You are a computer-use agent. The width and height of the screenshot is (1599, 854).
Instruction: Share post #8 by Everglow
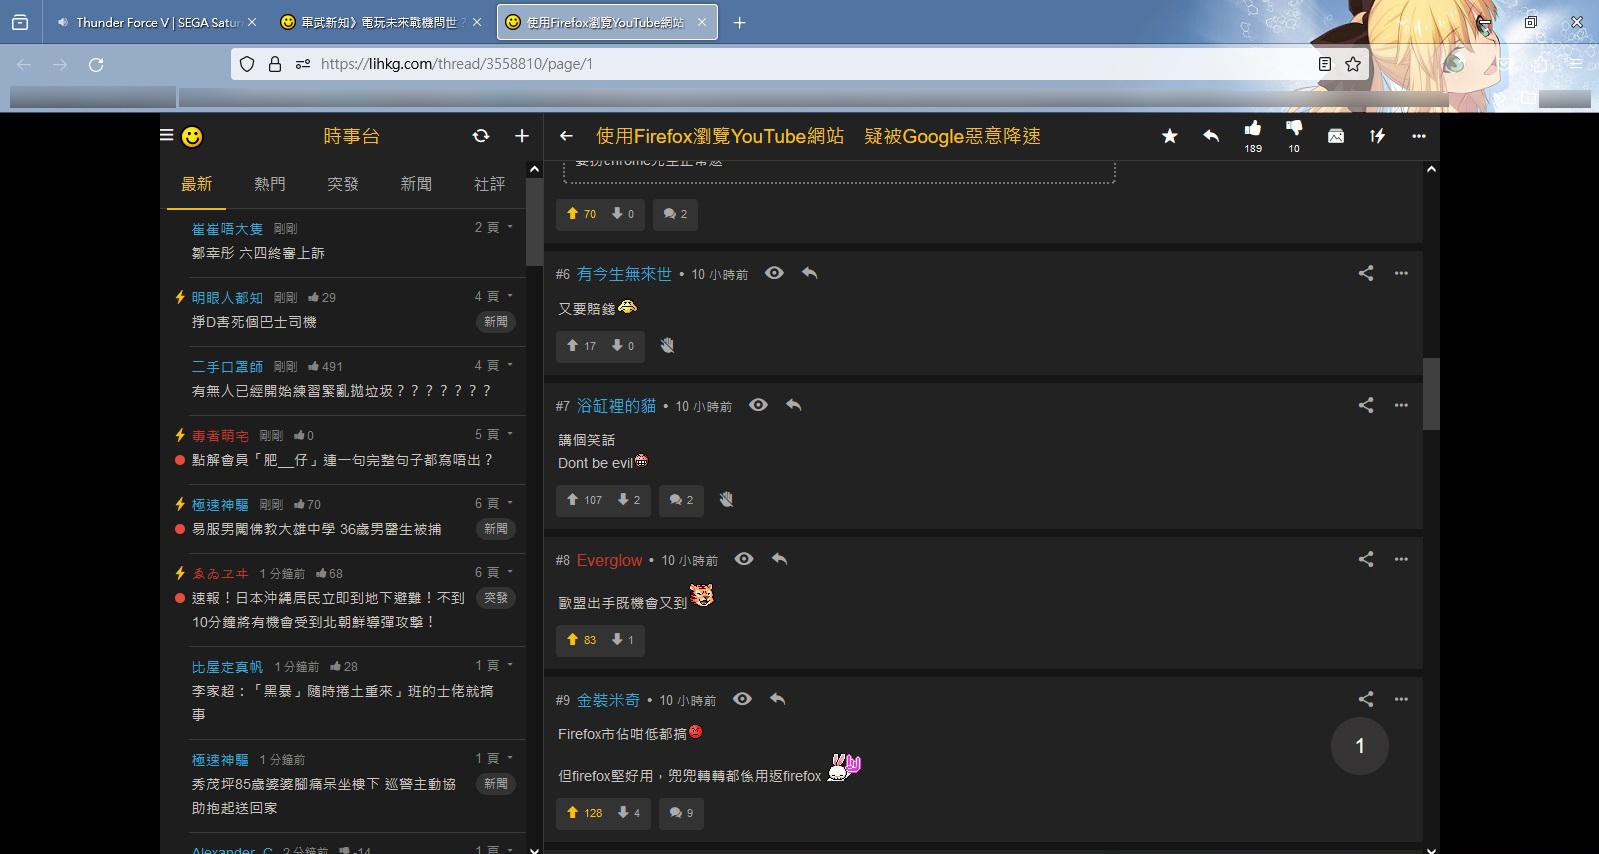(x=1366, y=559)
